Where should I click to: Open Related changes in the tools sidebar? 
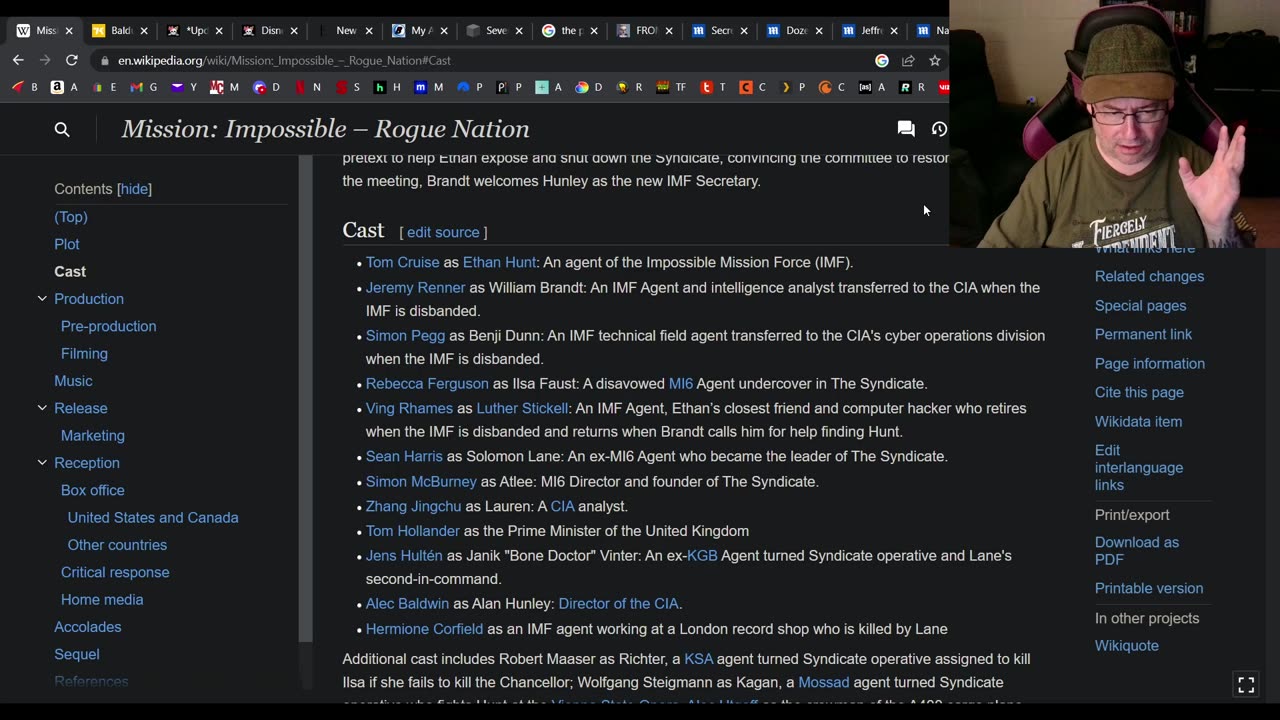(x=1149, y=277)
